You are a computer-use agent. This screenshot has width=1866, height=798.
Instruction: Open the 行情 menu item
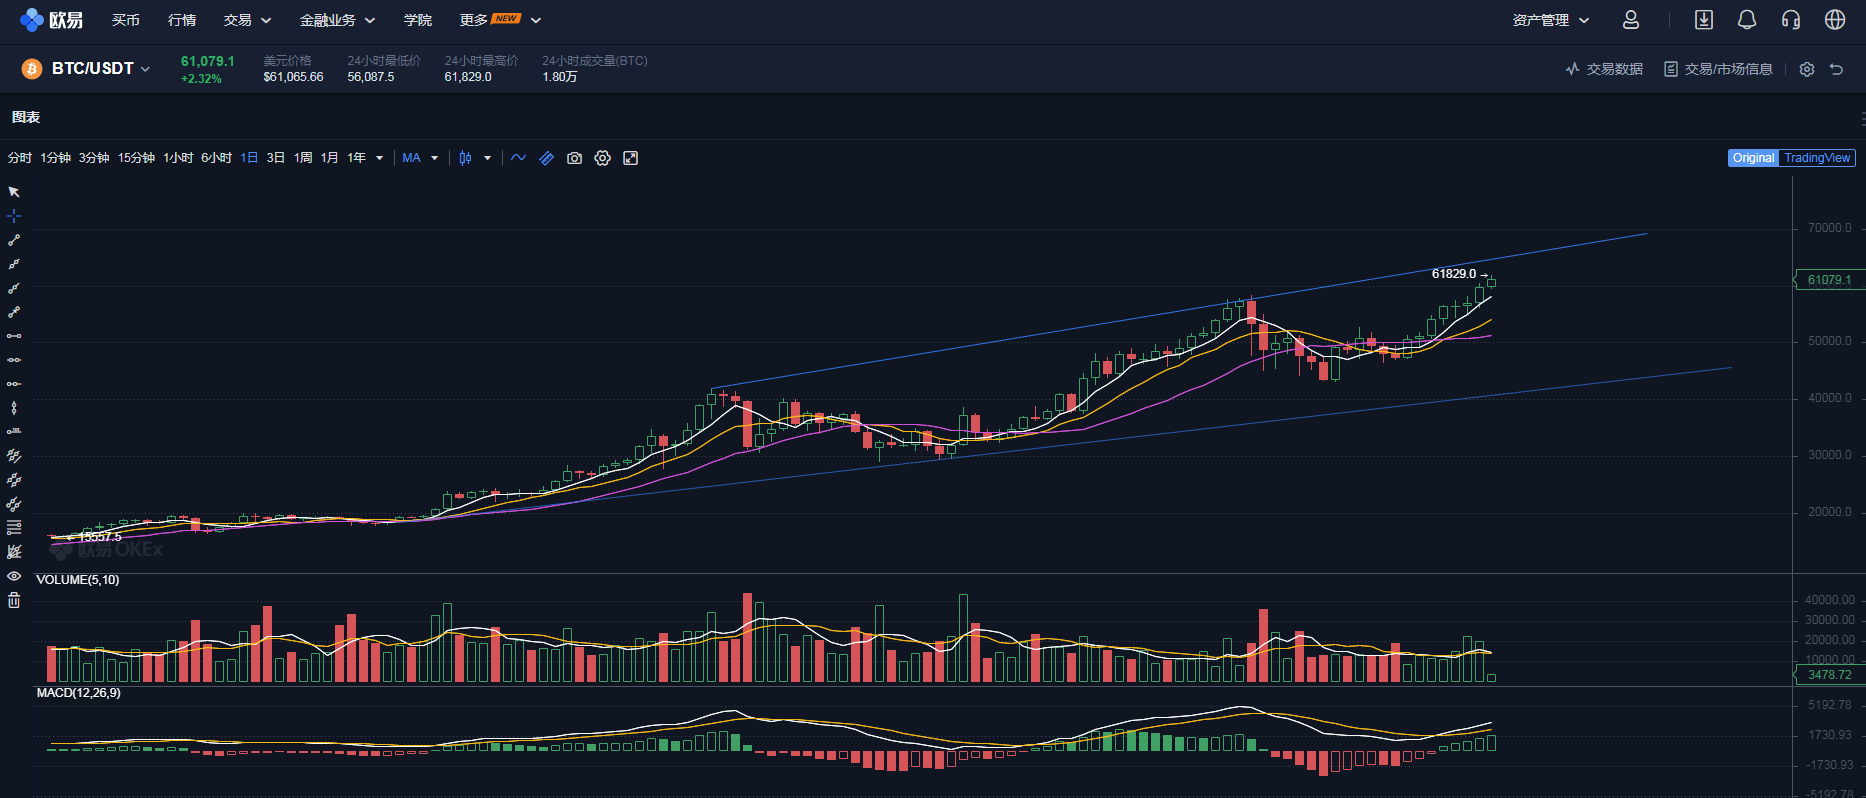(x=182, y=20)
